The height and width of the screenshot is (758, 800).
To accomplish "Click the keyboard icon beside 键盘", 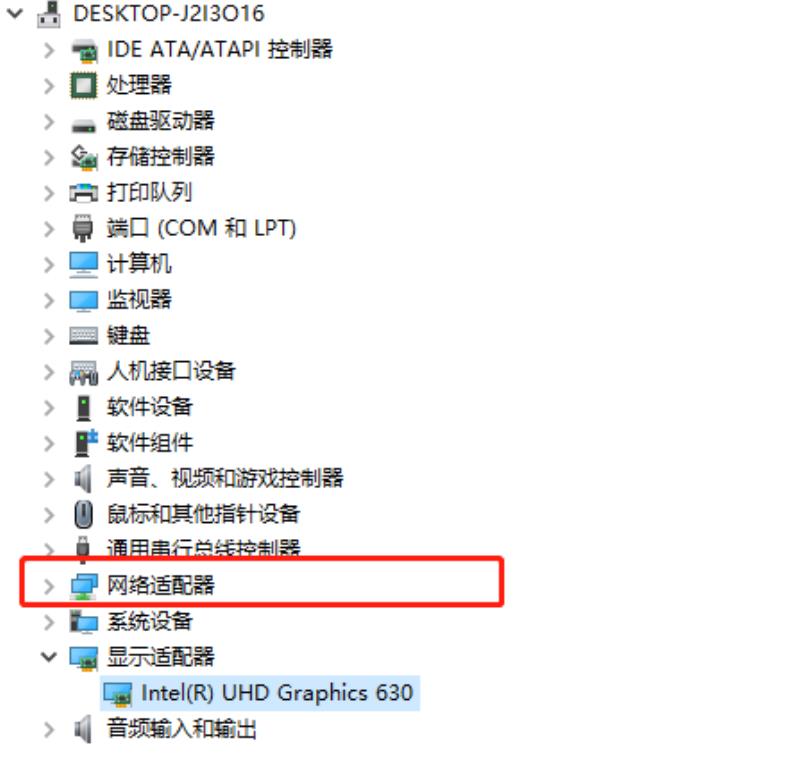I will pyautogui.click(x=83, y=336).
